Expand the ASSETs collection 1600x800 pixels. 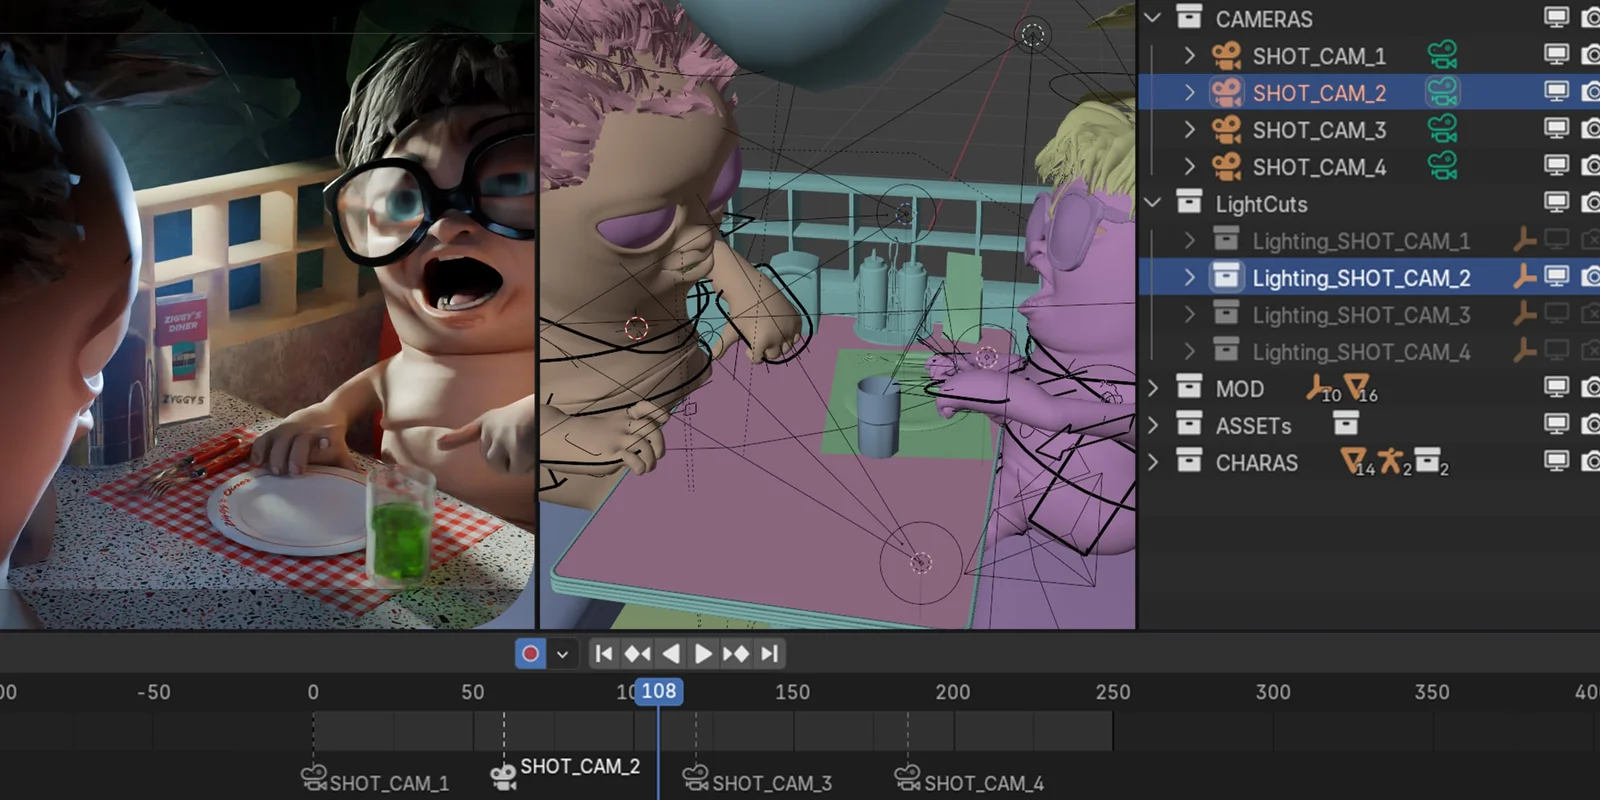(1153, 425)
